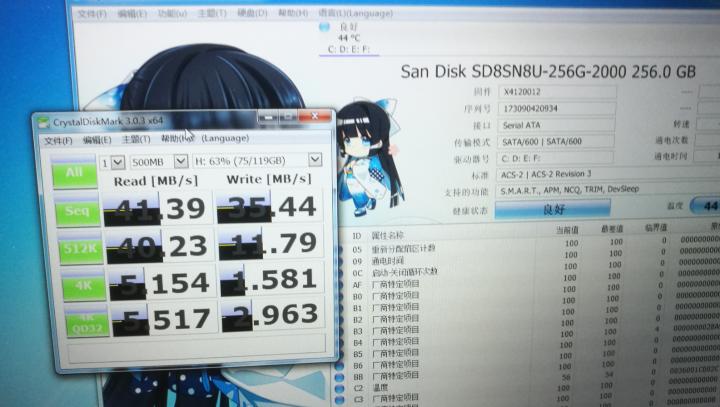Click 4K QD32 read result 5.517
720x407 pixels.
coord(165,319)
